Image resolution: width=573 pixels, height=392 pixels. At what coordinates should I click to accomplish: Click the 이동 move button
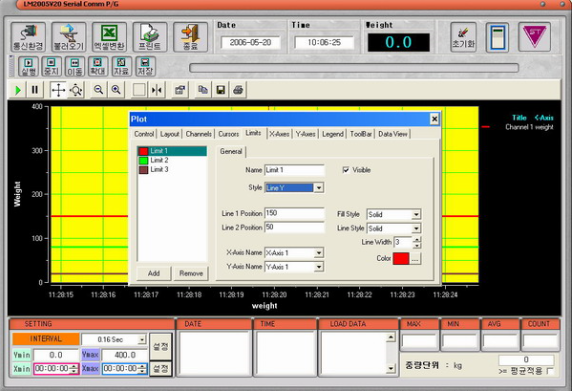click(x=75, y=66)
